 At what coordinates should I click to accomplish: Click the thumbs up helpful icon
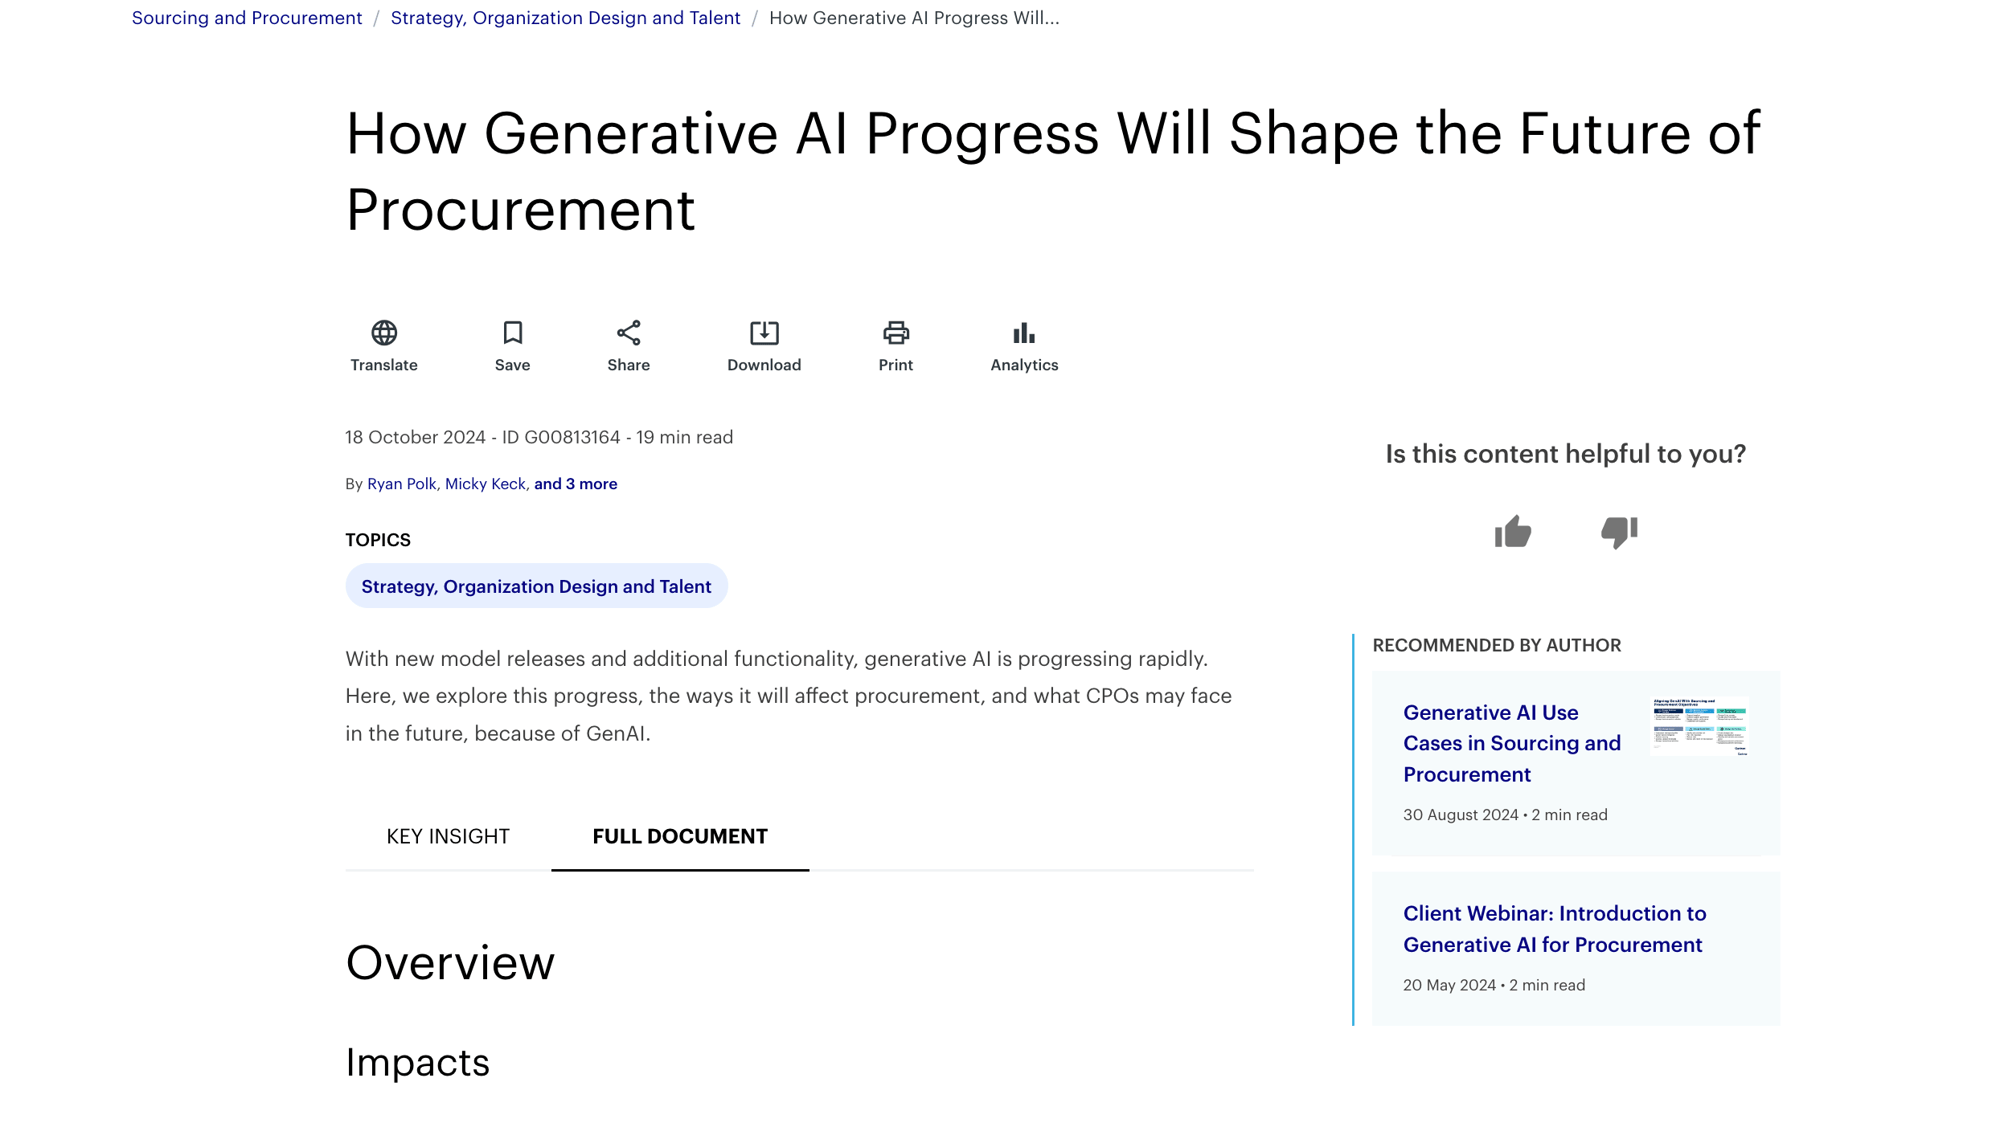tap(1511, 531)
